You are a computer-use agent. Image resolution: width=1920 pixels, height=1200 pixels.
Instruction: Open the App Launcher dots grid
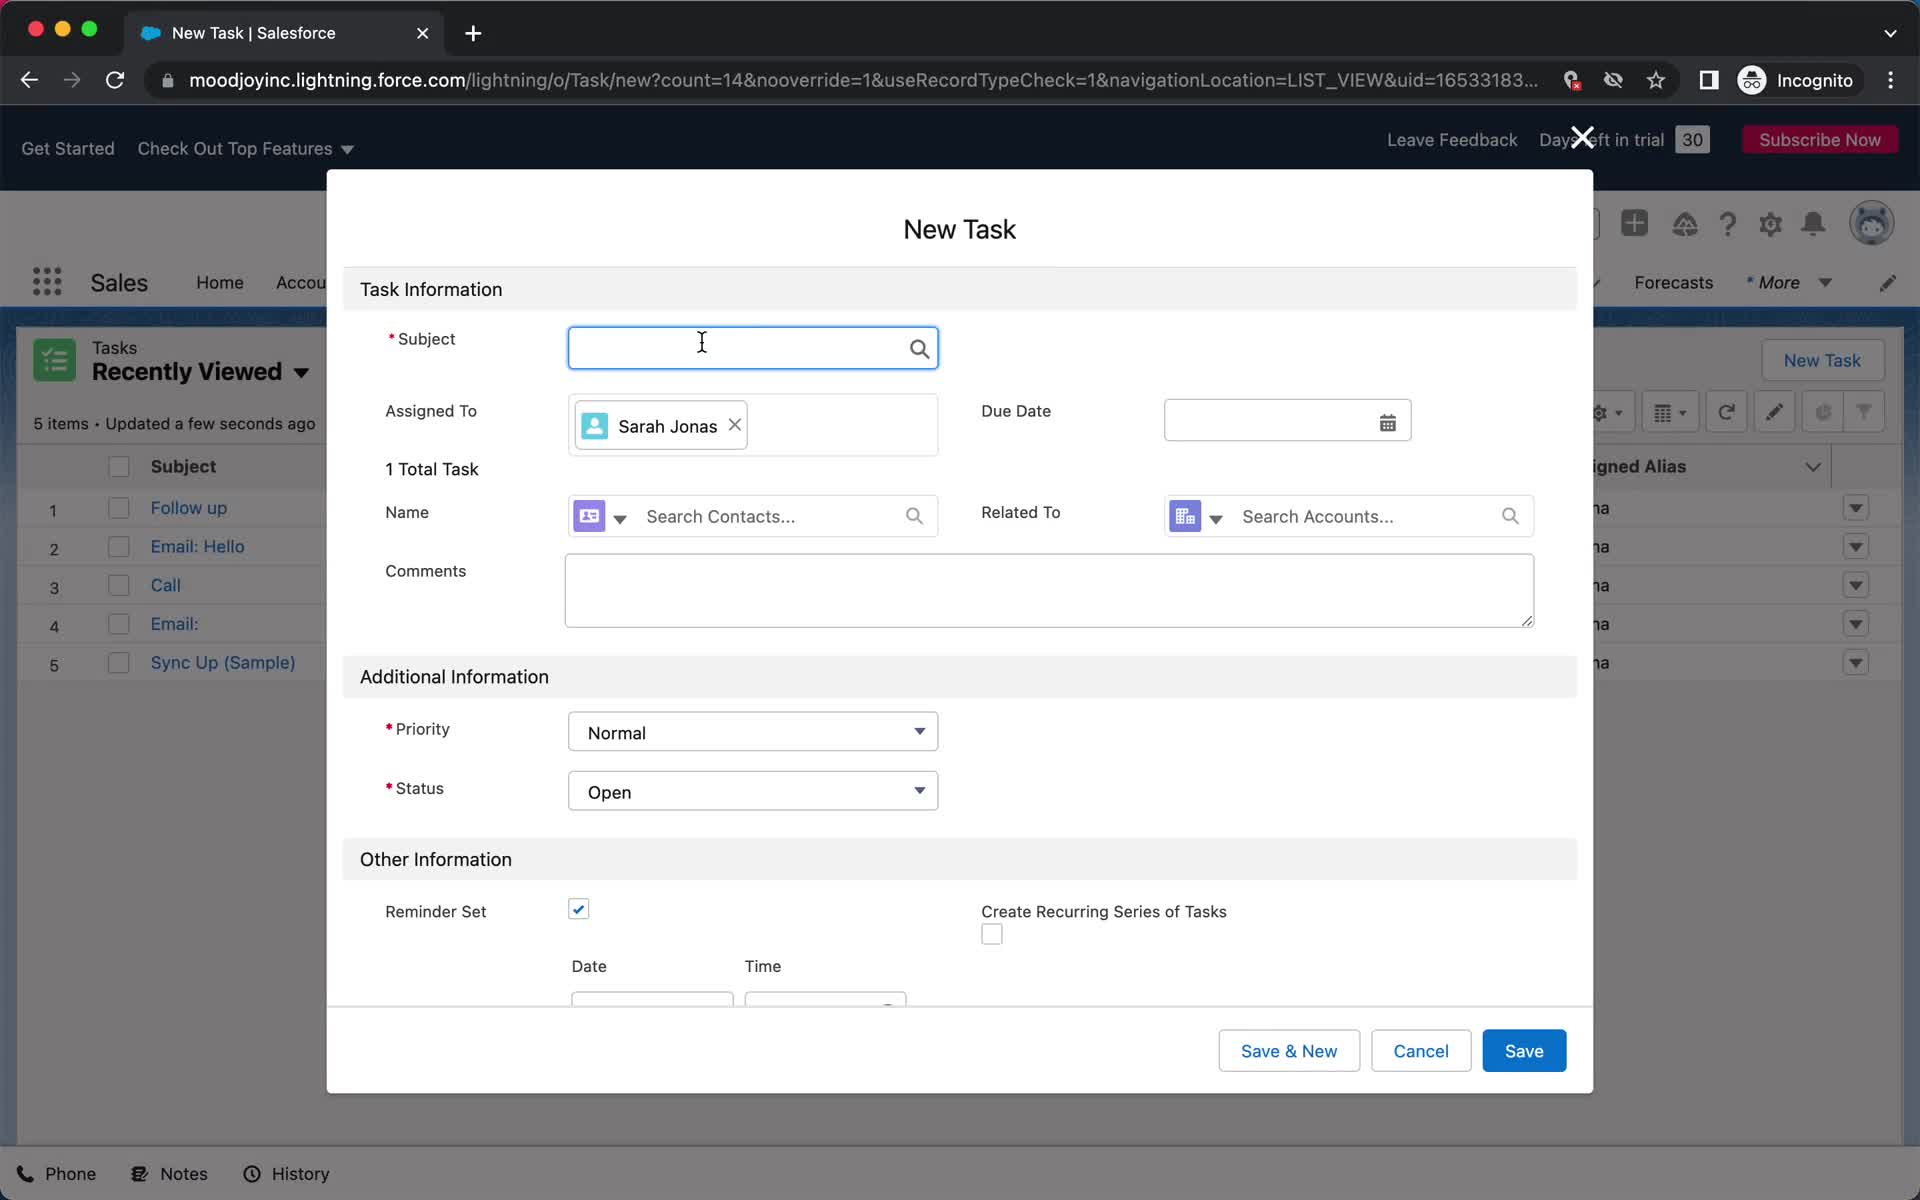point(47,282)
